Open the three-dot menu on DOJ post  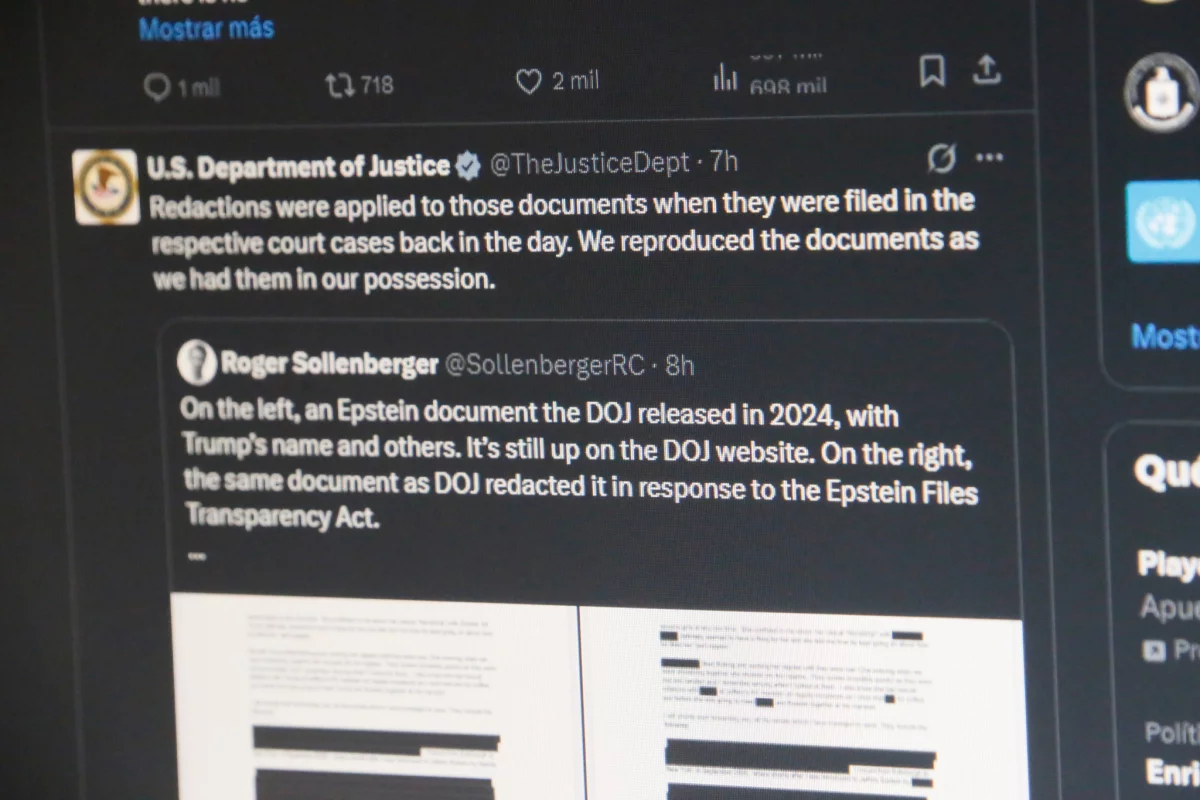989,157
